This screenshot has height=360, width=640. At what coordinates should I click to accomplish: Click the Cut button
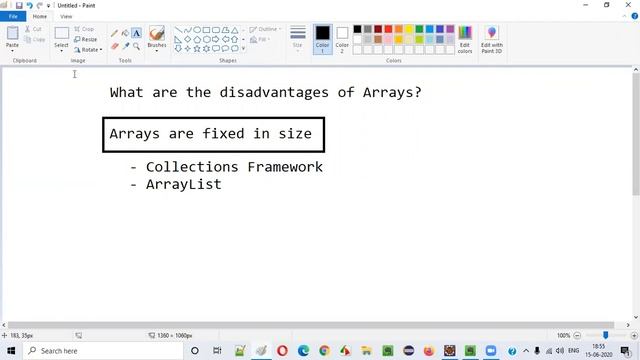33,29
